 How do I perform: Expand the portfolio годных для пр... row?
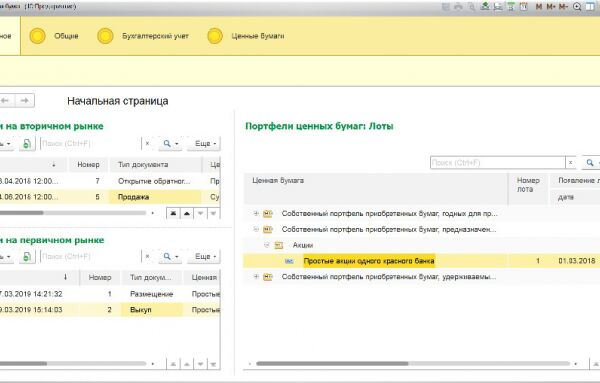click(x=256, y=214)
